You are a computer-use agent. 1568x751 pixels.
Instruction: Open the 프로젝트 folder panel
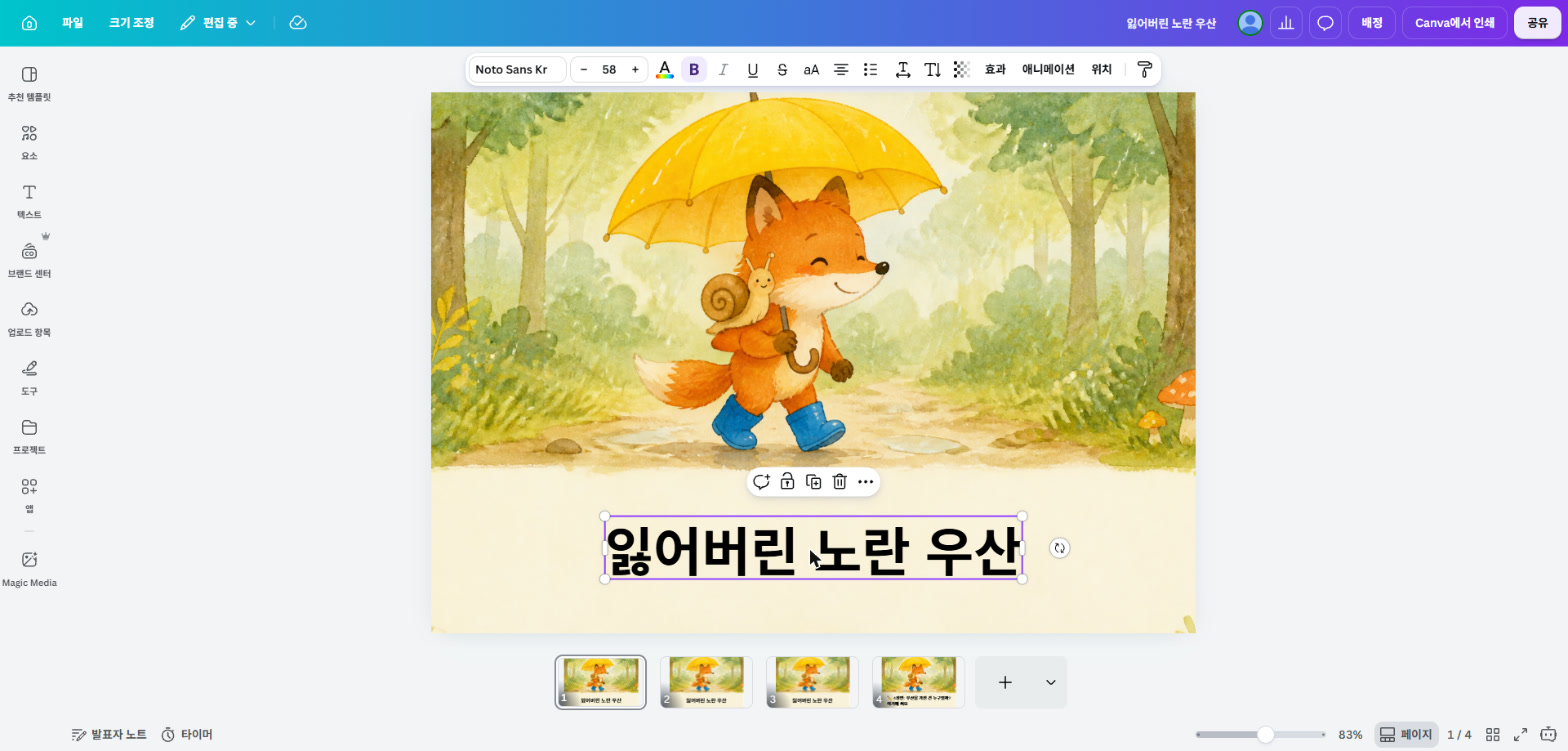[x=29, y=436]
